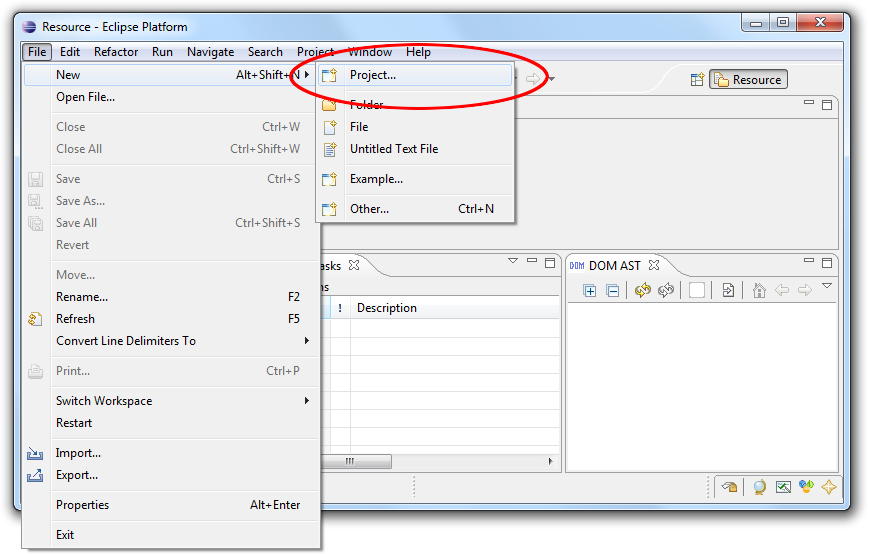Click the yellow refresh arrows in DOM AST
Viewport: 869px width, 554px height.
642,290
